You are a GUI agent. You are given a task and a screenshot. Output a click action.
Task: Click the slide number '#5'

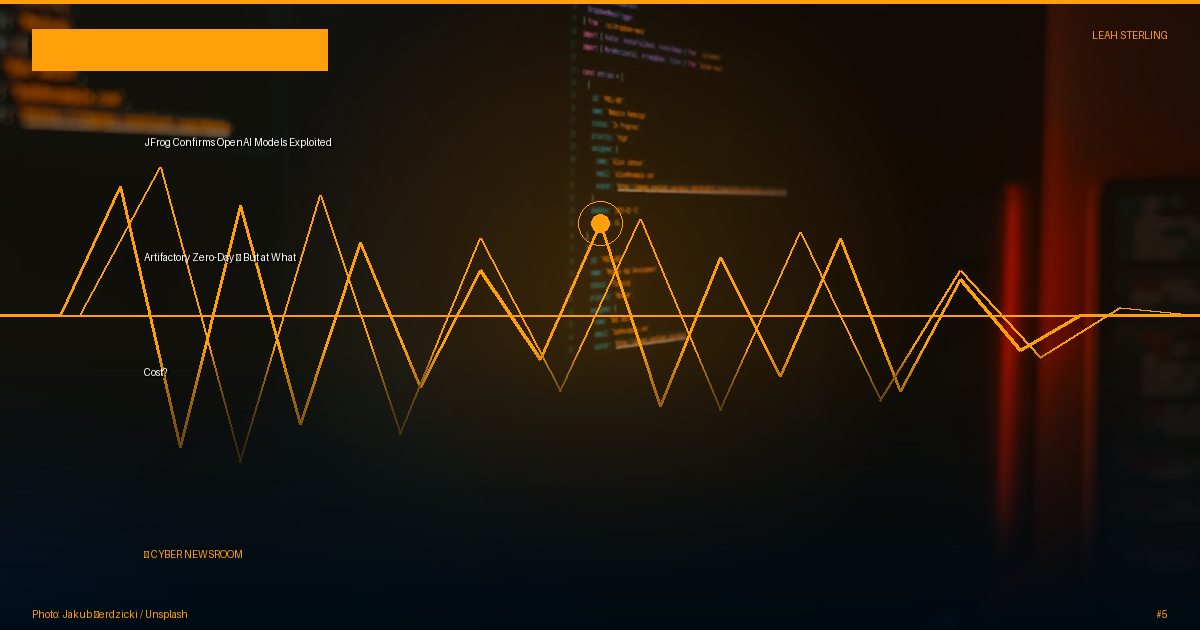[1162, 615]
